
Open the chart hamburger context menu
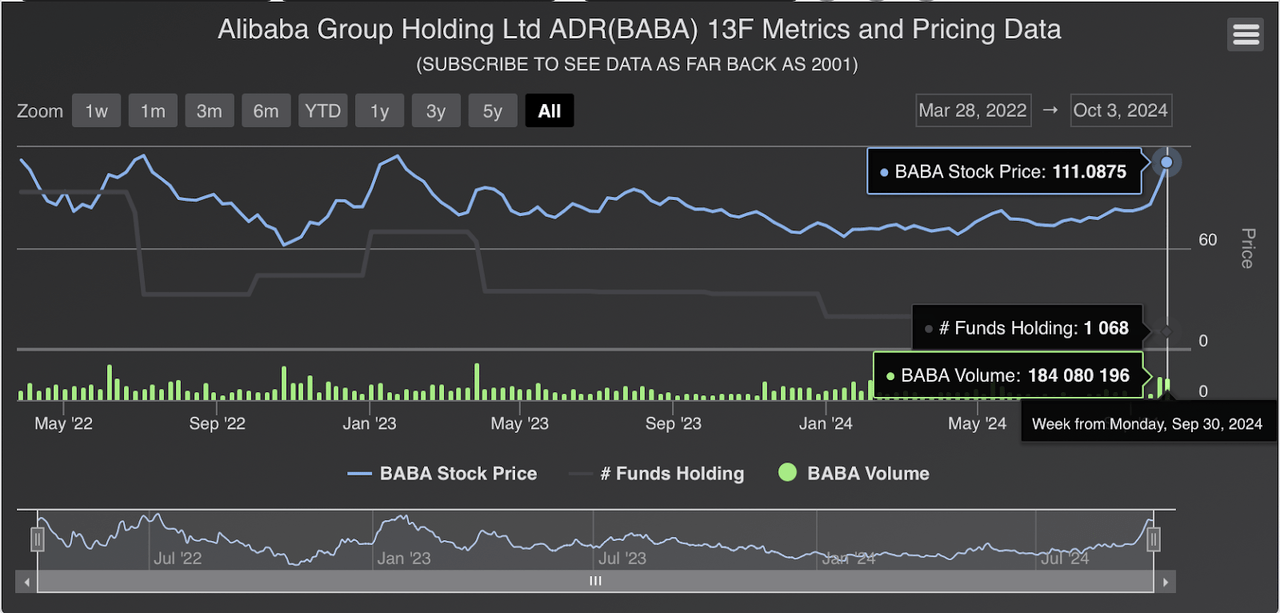1246,35
